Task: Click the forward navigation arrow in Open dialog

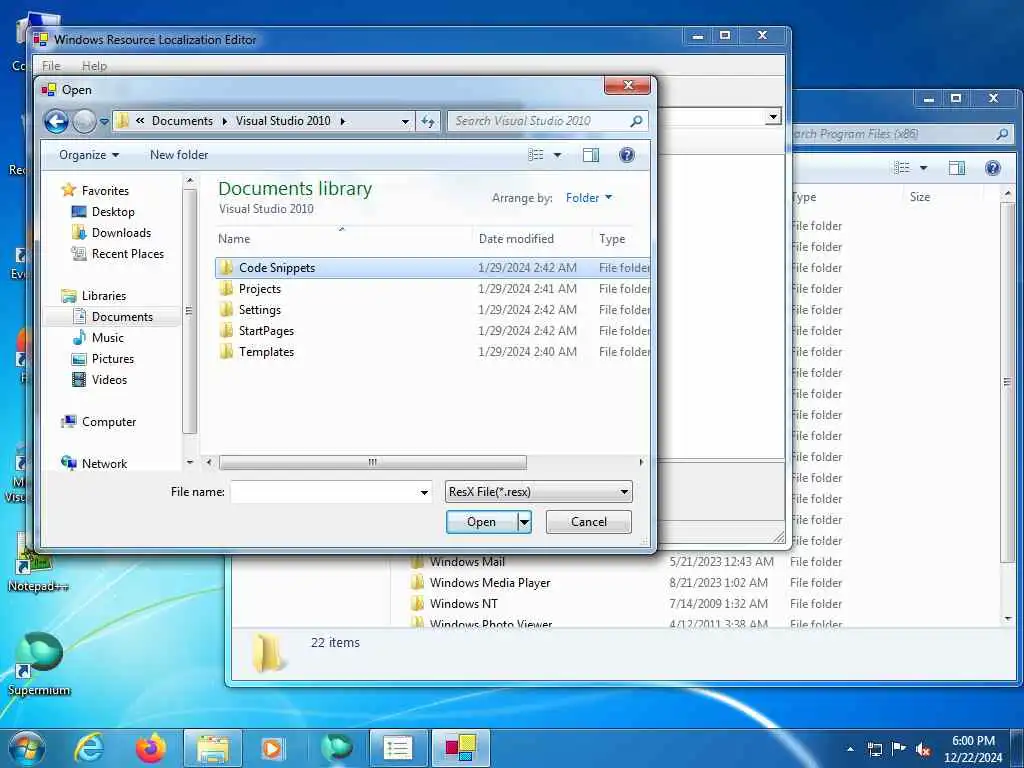Action: coord(84,121)
